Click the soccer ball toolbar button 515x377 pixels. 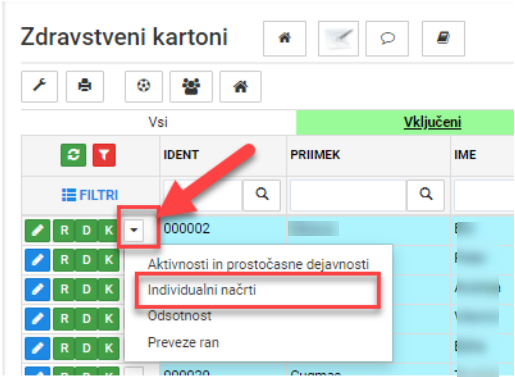coord(144,86)
